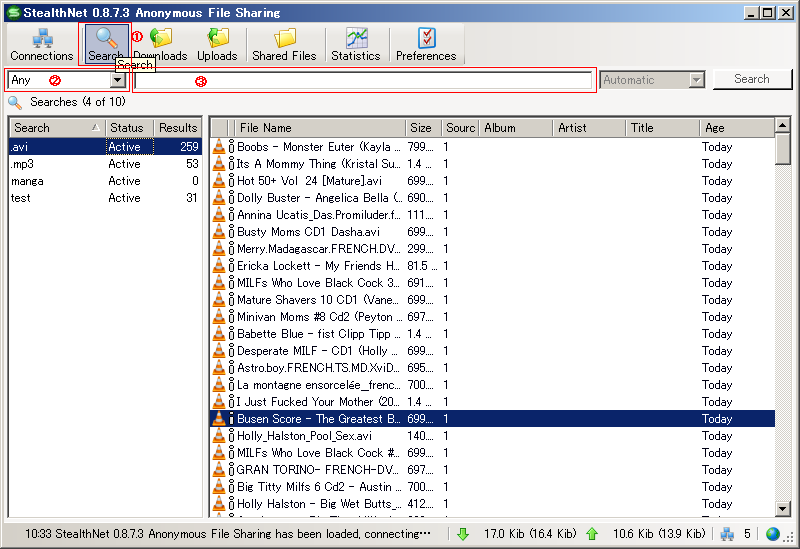Click the Searches magnifier icon label

point(15,103)
